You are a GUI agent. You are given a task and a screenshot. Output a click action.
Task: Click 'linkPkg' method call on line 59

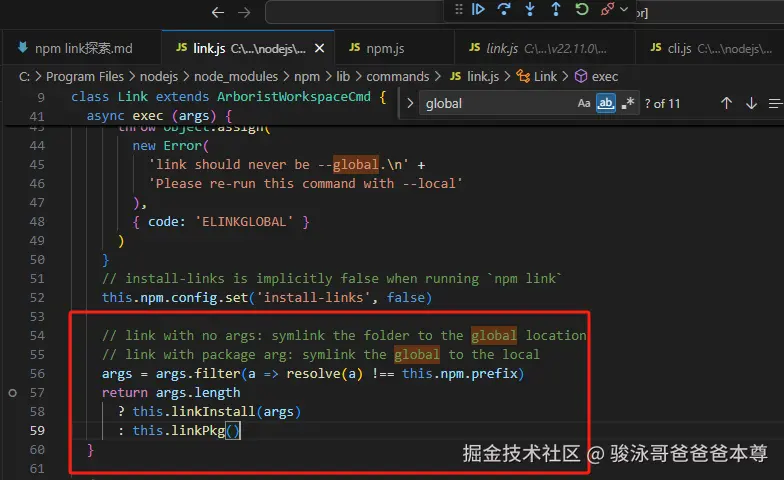(x=198, y=430)
